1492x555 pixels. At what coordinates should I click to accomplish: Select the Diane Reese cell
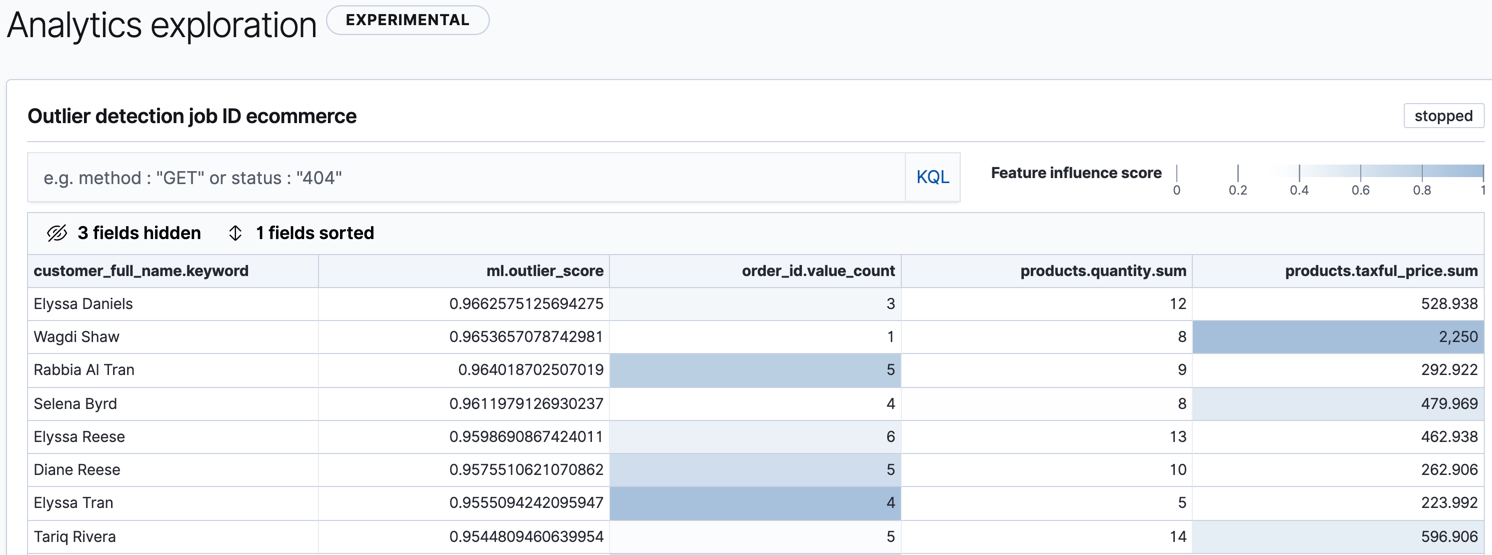173,470
